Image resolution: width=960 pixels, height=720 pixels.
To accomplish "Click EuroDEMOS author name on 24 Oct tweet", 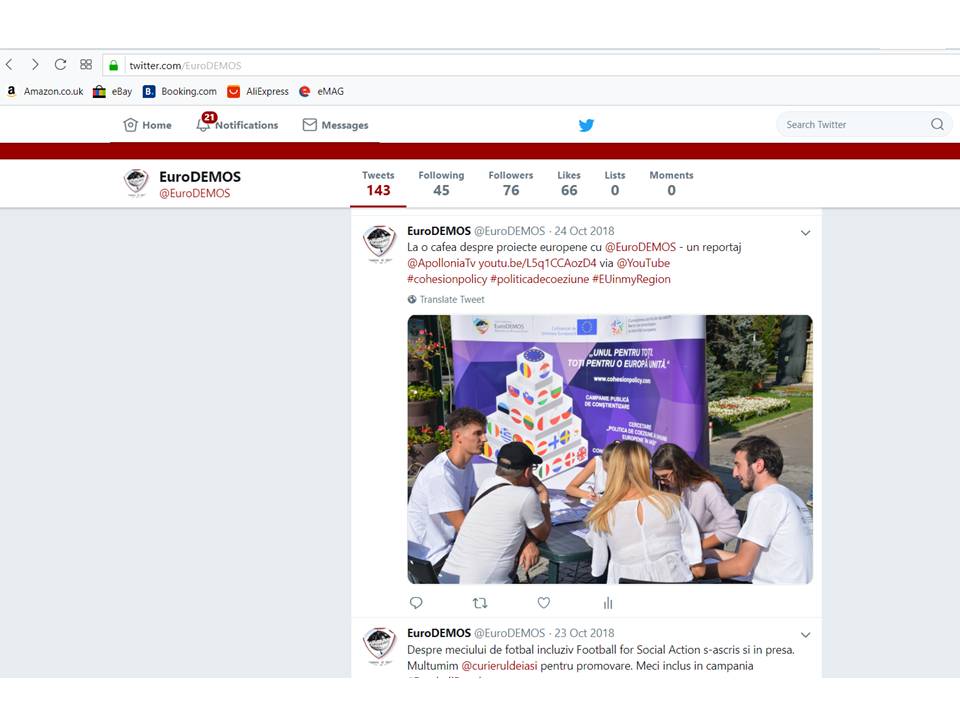I will pyautogui.click(x=439, y=231).
